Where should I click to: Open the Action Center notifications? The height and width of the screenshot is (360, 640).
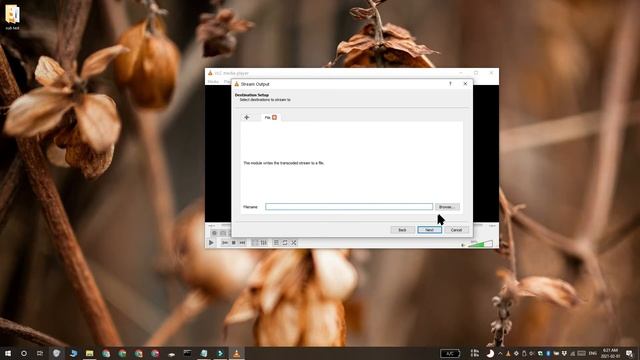coord(630,353)
